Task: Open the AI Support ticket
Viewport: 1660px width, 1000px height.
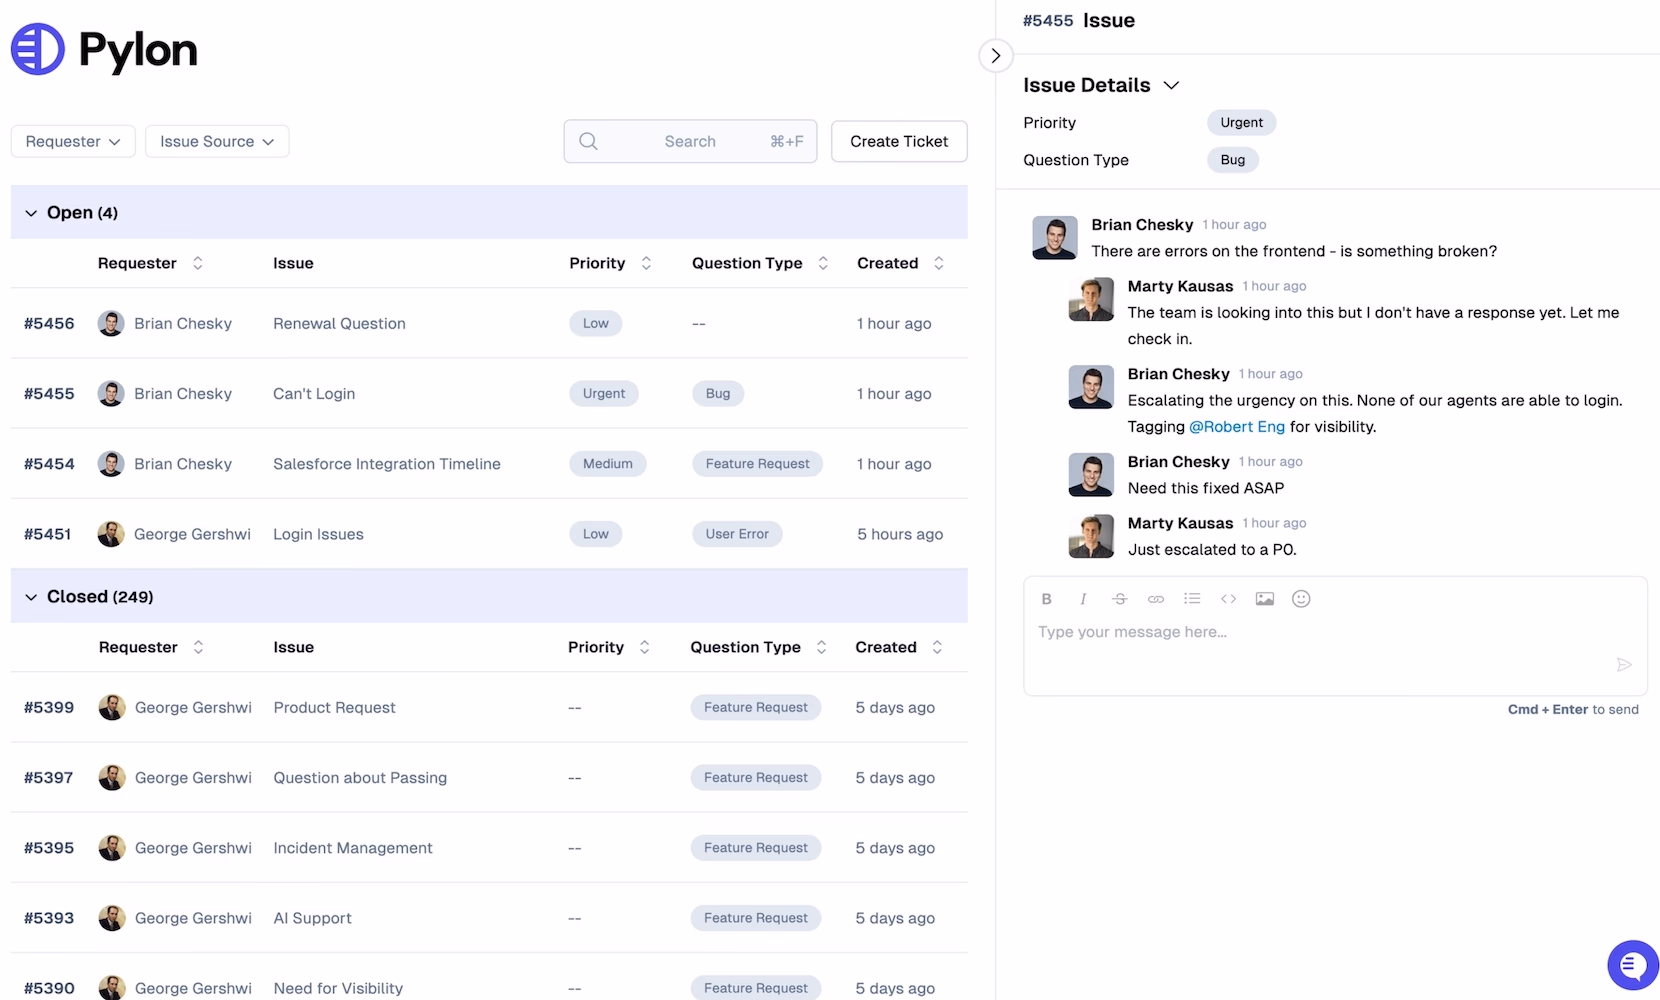Action: point(489,917)
